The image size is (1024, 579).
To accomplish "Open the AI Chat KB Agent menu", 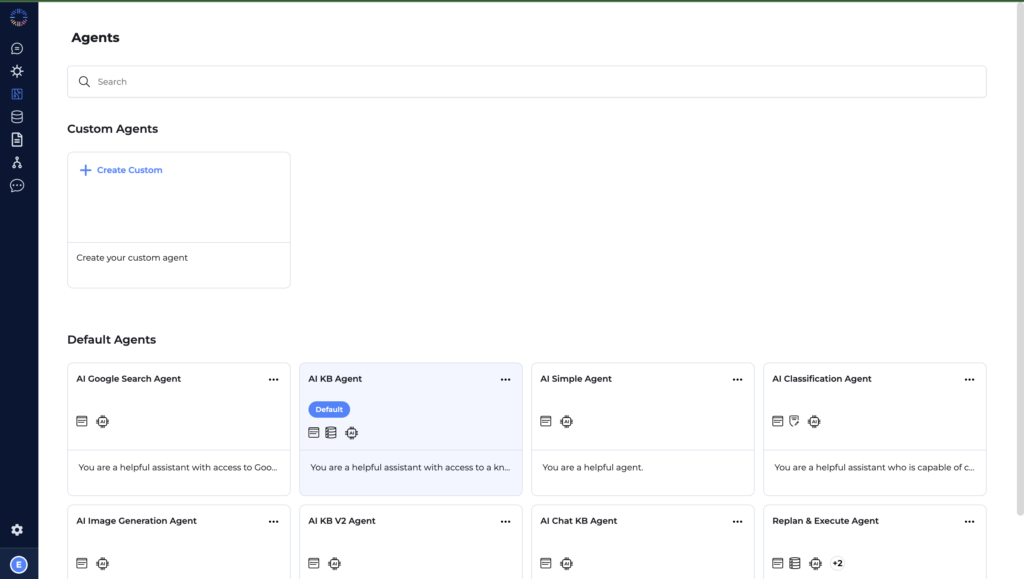I will tap(738, 521).
